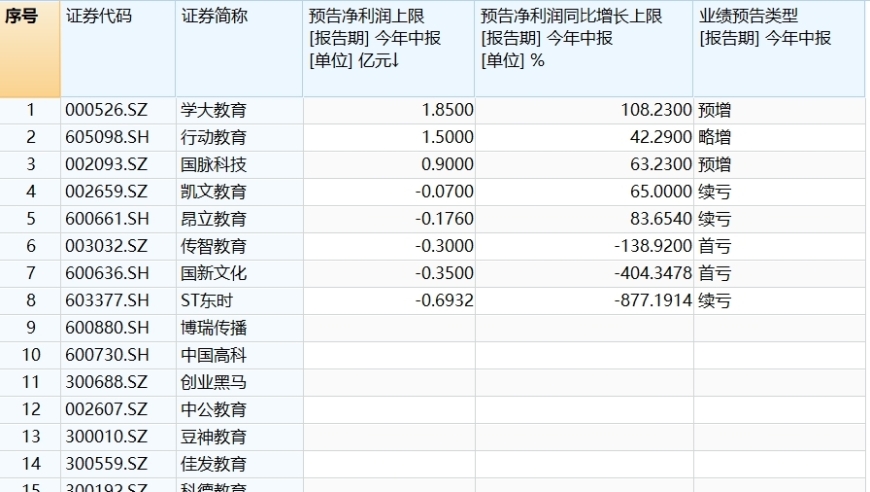Select stock code 300010.SZ
Image resolution: width=870 pixels, height=492 pixels.
(x=107, y=436)
